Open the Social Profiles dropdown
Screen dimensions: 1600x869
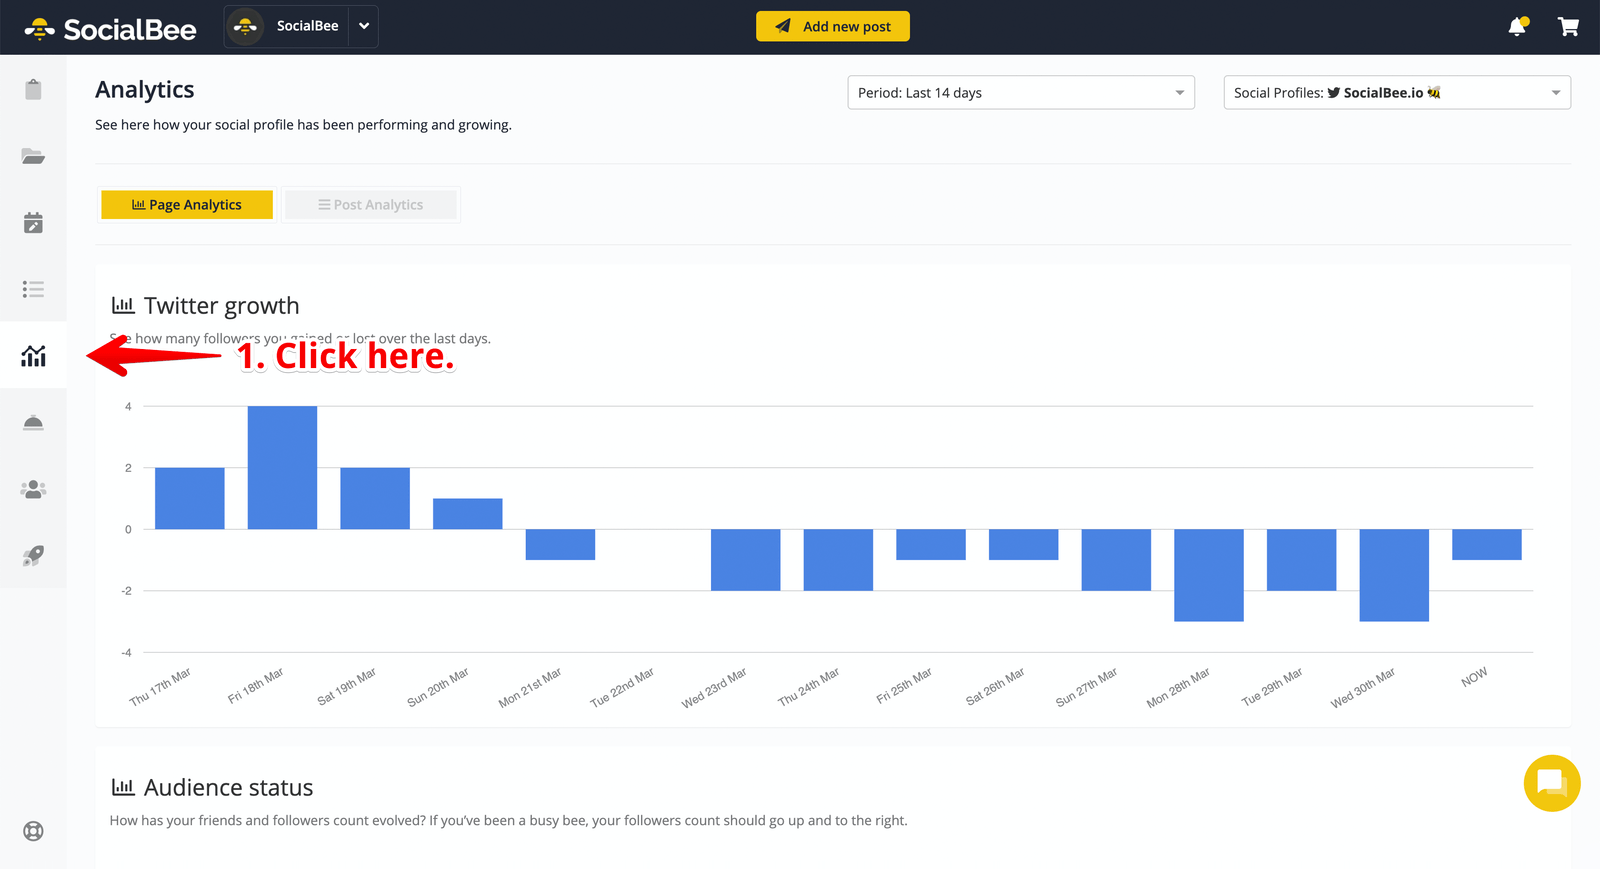point(1397,93)
